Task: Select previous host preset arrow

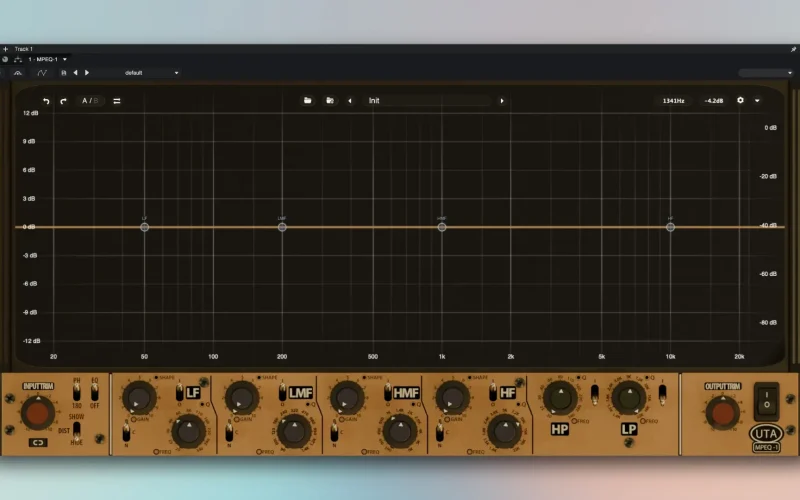Action: click(x=76, y=73)
